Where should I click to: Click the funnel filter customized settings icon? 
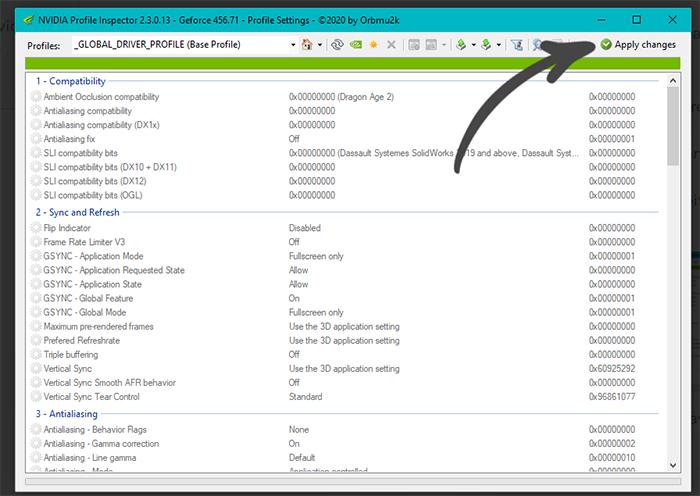click(517, 45)
